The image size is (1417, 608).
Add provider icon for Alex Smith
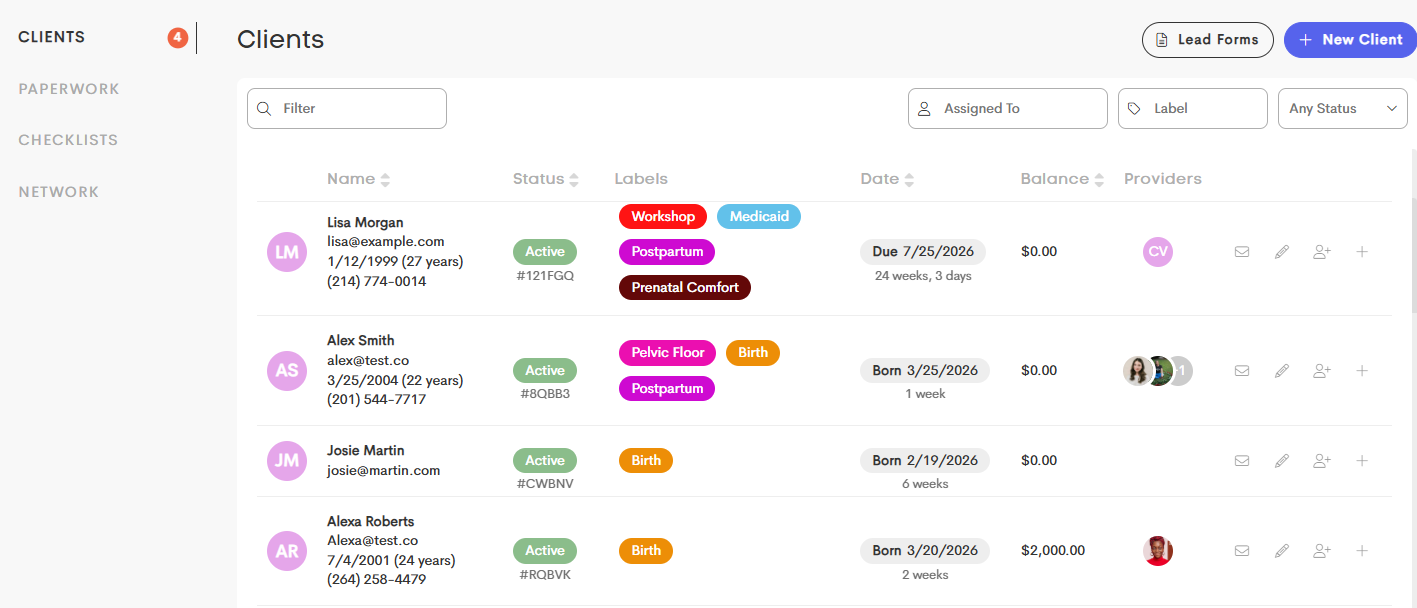(x=1322, y=371)
